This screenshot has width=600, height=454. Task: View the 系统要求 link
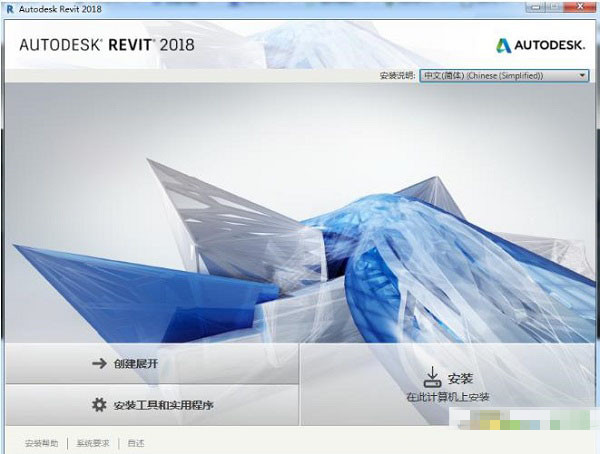(x=92, y=443)
